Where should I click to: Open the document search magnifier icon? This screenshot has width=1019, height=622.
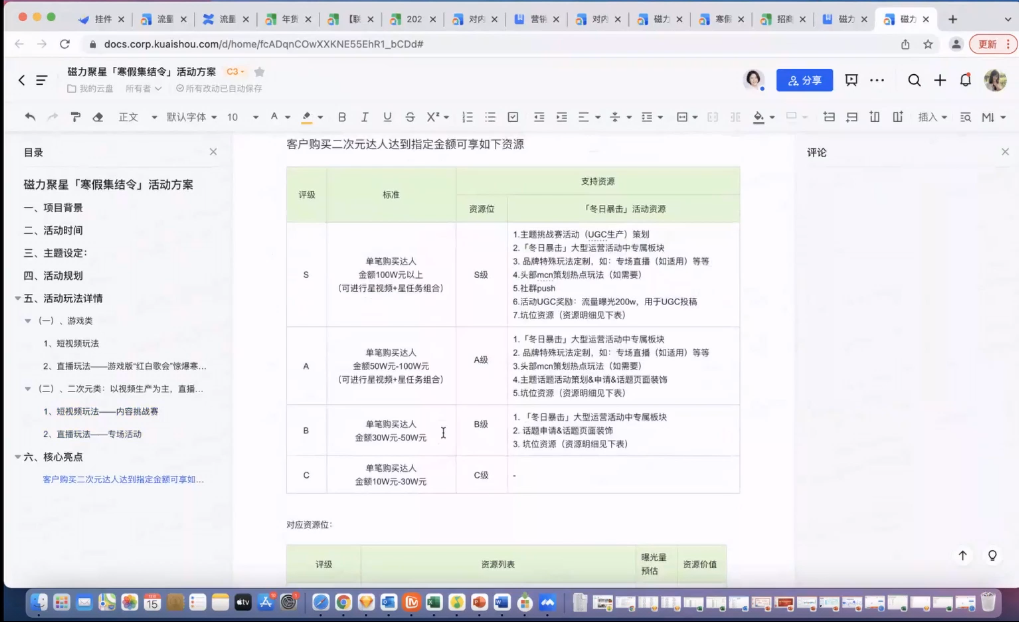point(912,79)
